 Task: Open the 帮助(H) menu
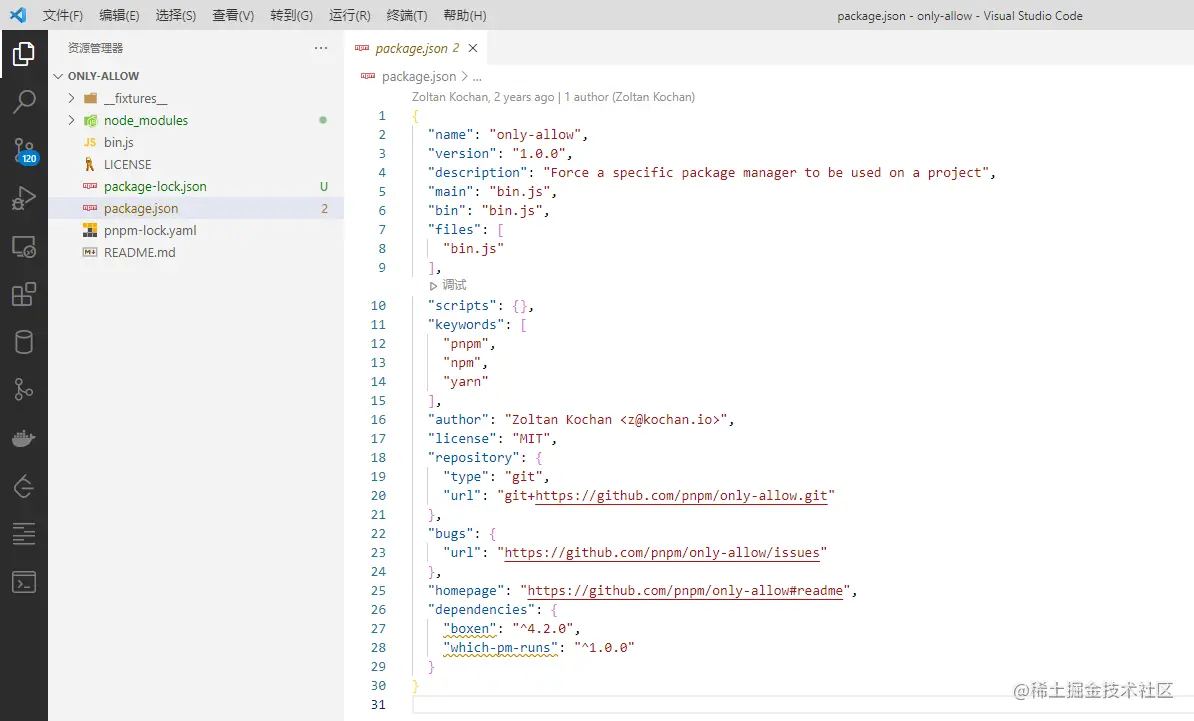pyautogui.click(x=465, y=15)
